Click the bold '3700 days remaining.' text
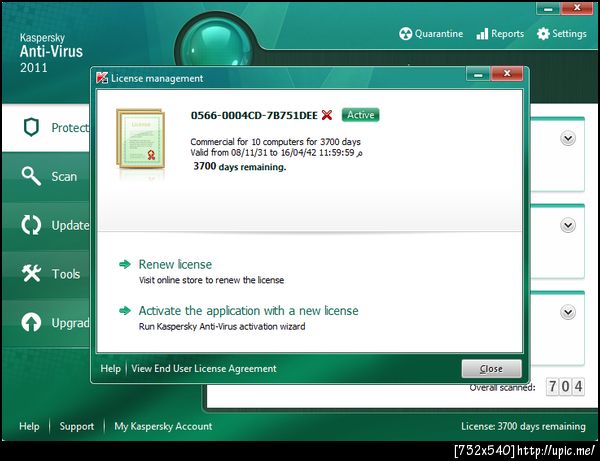 pos(240,167)
